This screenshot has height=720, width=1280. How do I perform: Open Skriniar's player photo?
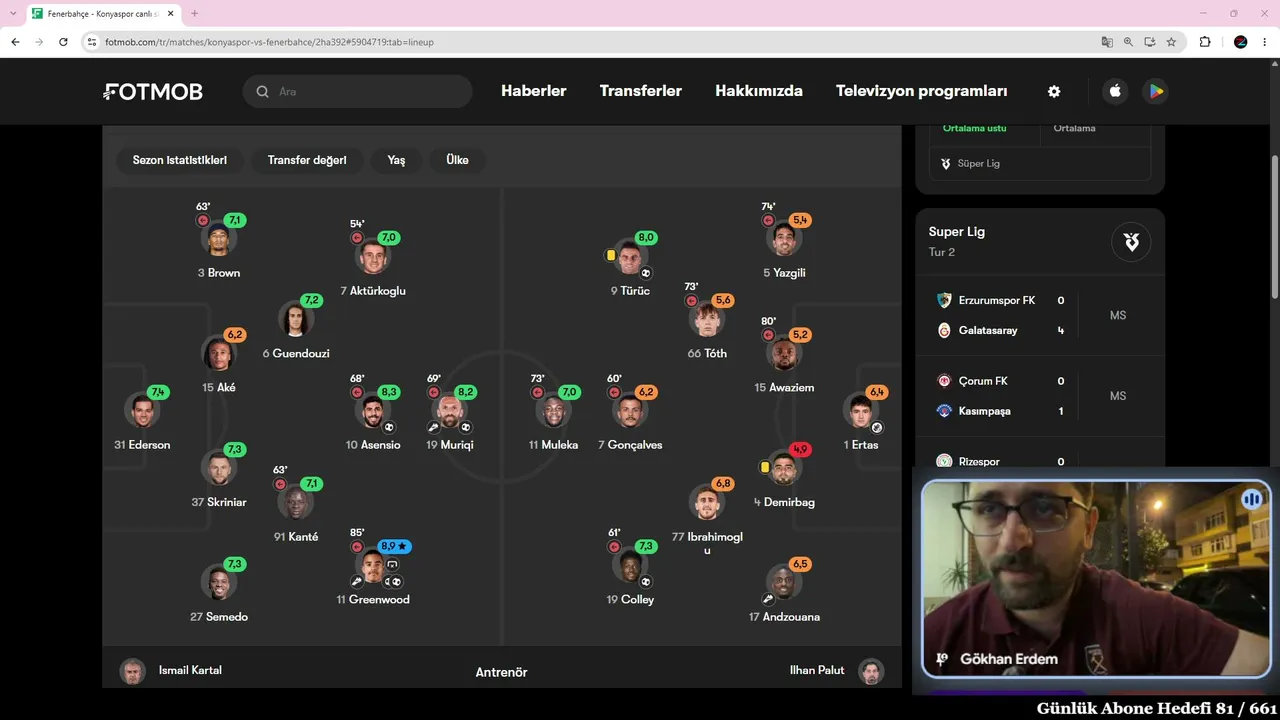pos(219,469)
